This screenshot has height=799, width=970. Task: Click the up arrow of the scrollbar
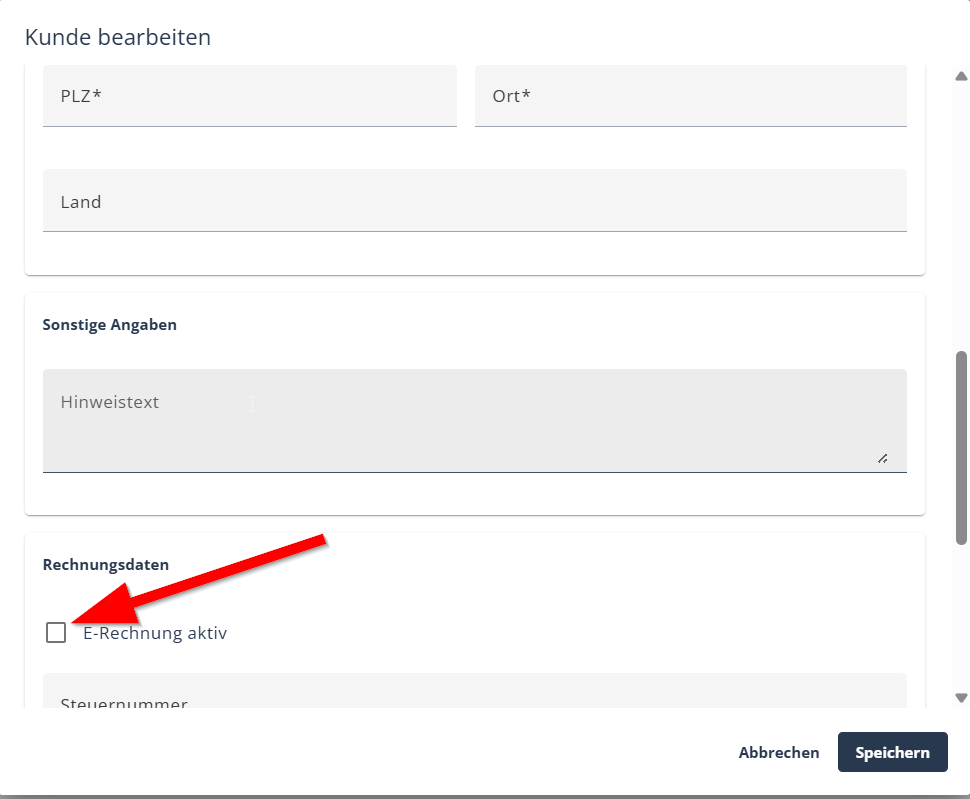tap(961, 76)
